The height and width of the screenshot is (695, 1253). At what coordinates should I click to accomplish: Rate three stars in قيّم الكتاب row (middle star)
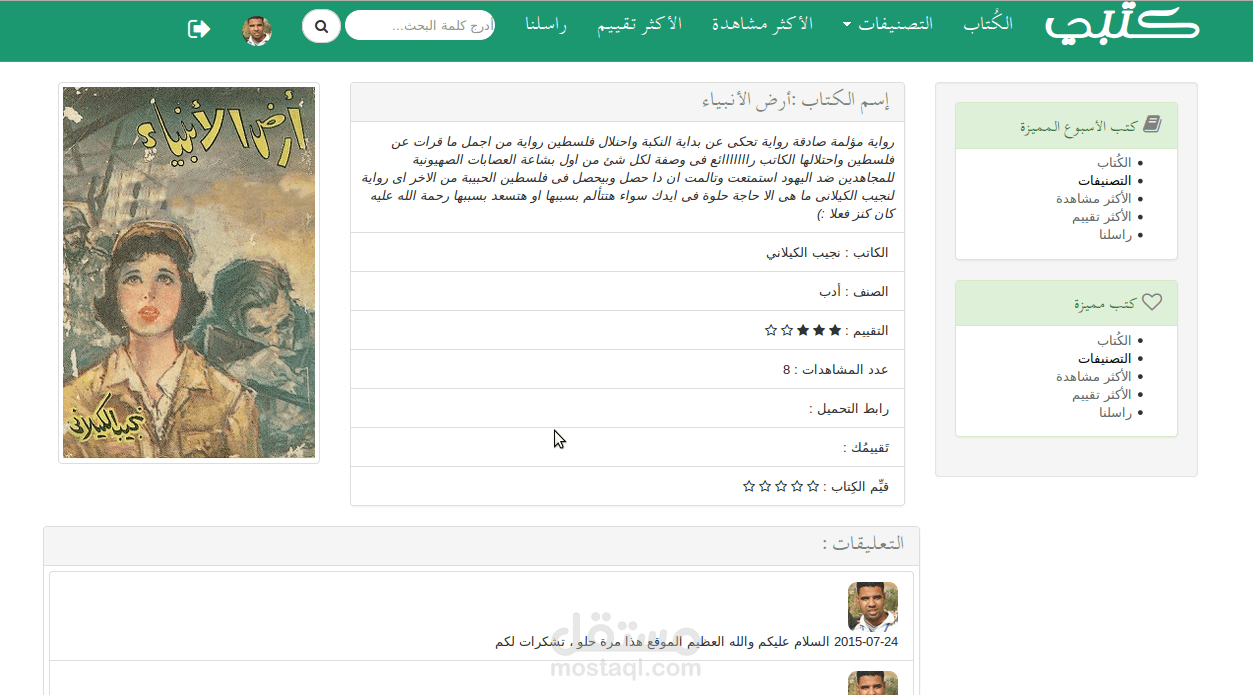coord(781,487)
